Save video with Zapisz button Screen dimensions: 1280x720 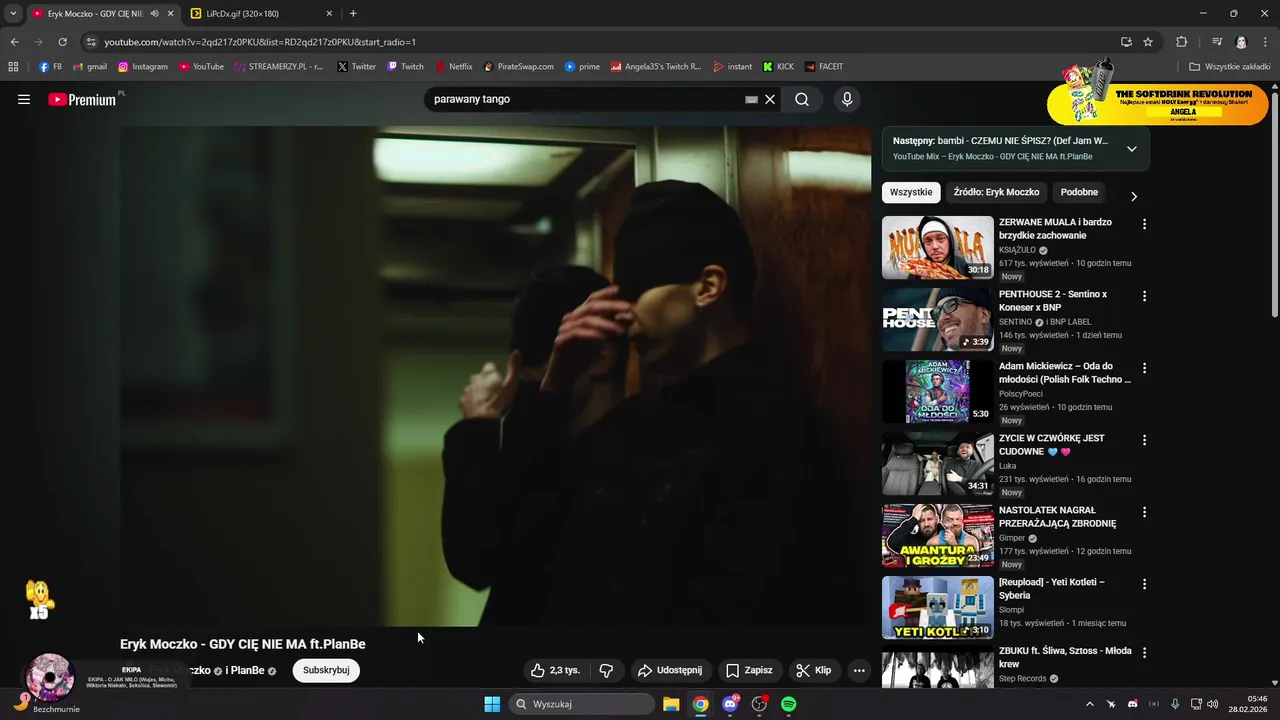point(749,670)
